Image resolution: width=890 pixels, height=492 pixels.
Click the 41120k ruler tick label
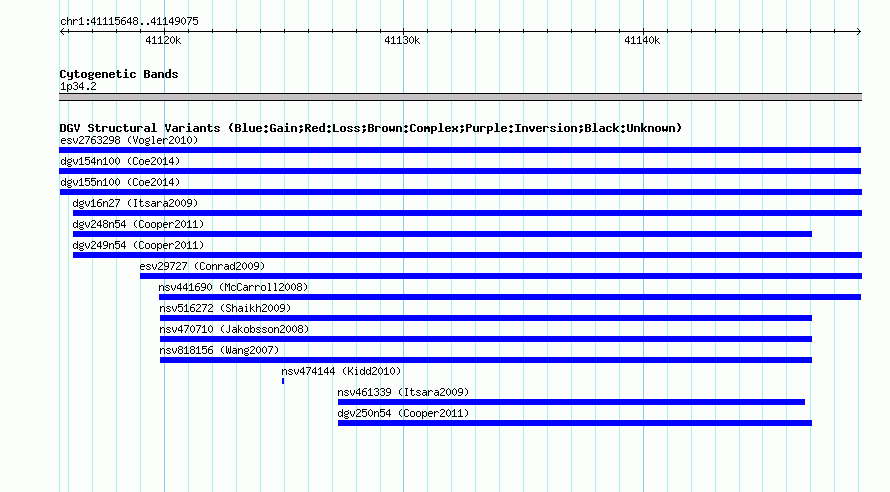pos(163,40)
